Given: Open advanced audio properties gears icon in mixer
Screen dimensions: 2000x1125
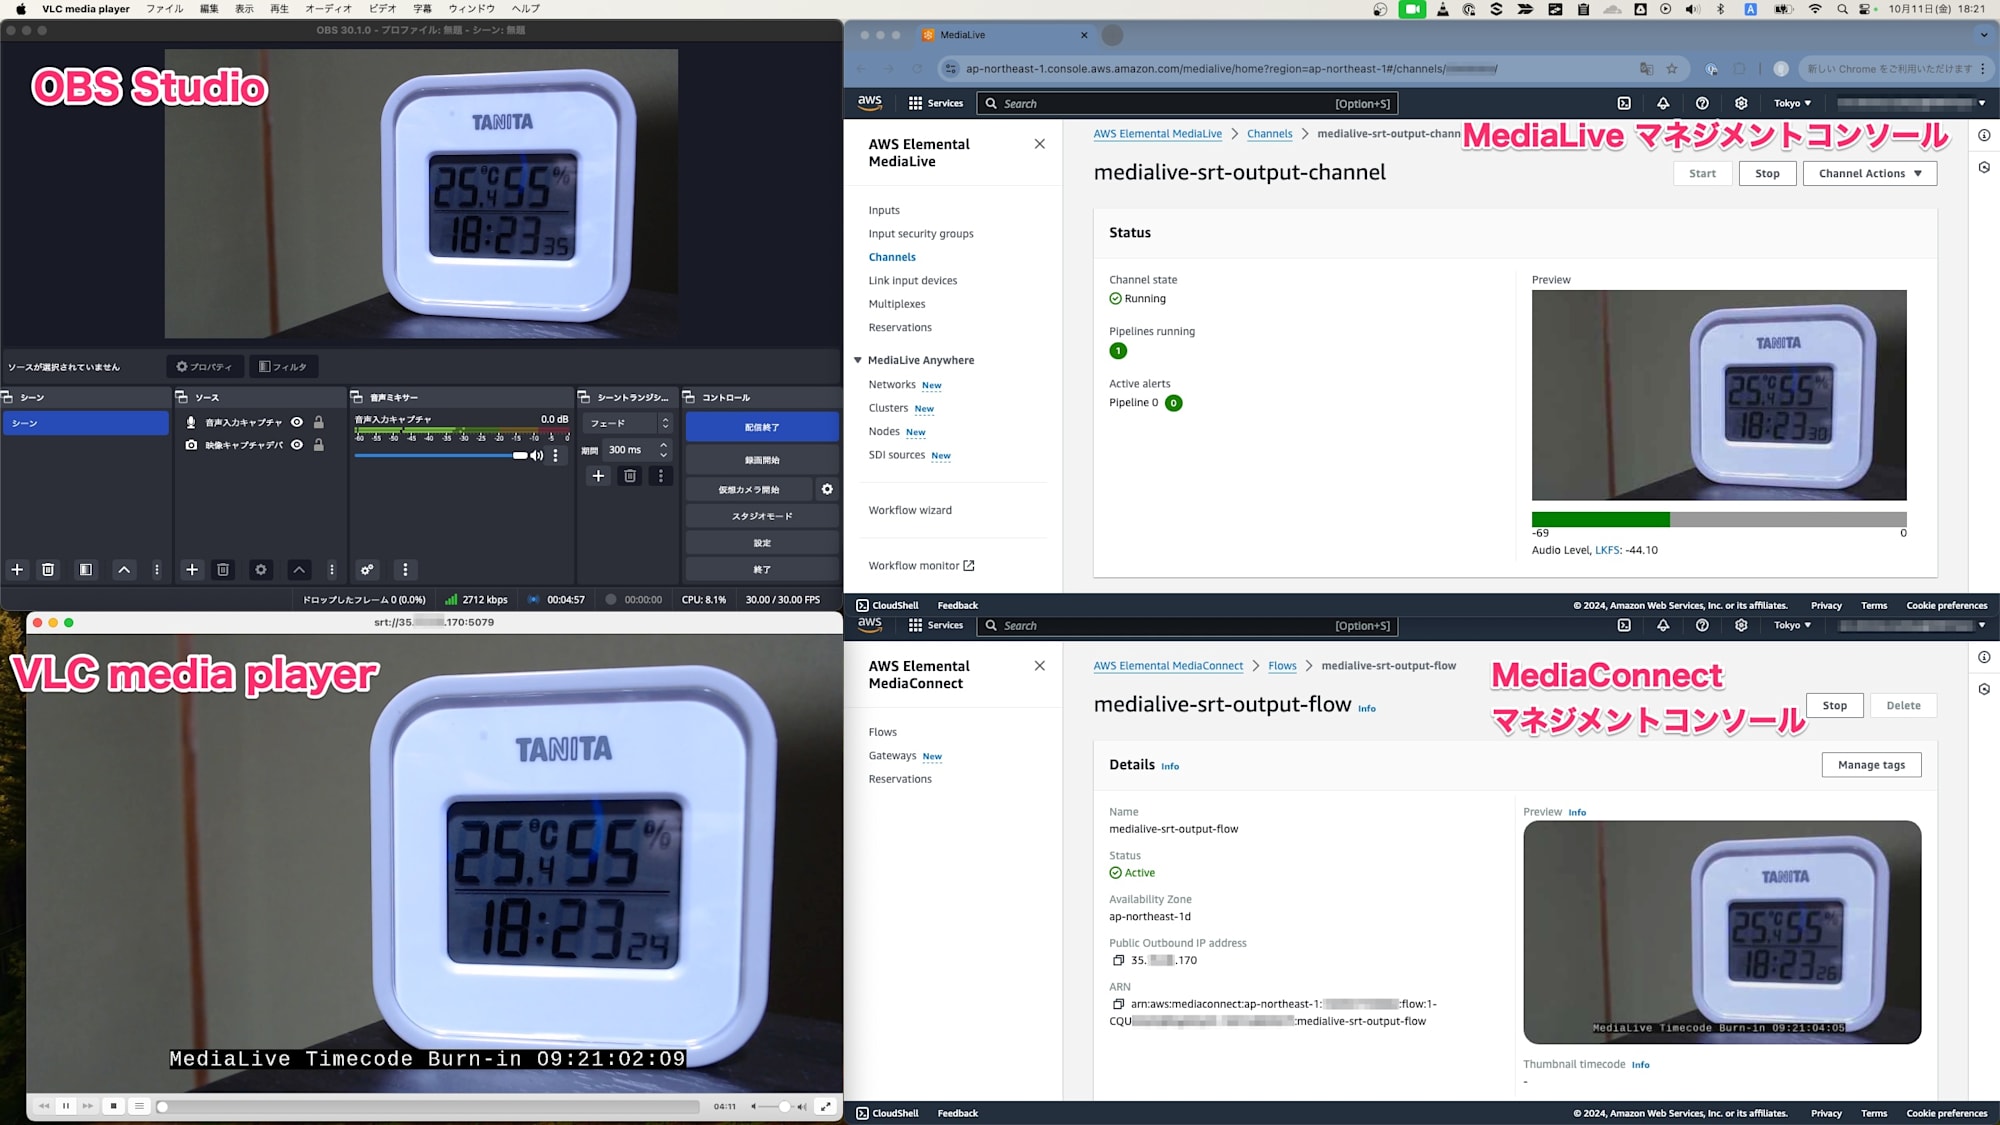Looking at the screenshot, I should click(x=367, y=570).
